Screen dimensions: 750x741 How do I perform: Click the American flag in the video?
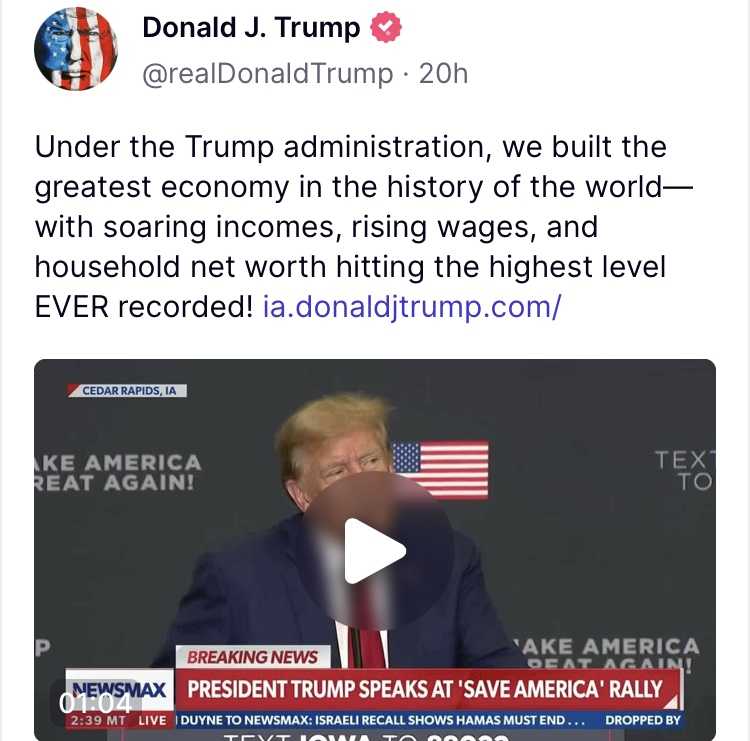pyautogui.click(x=440, y=470)
